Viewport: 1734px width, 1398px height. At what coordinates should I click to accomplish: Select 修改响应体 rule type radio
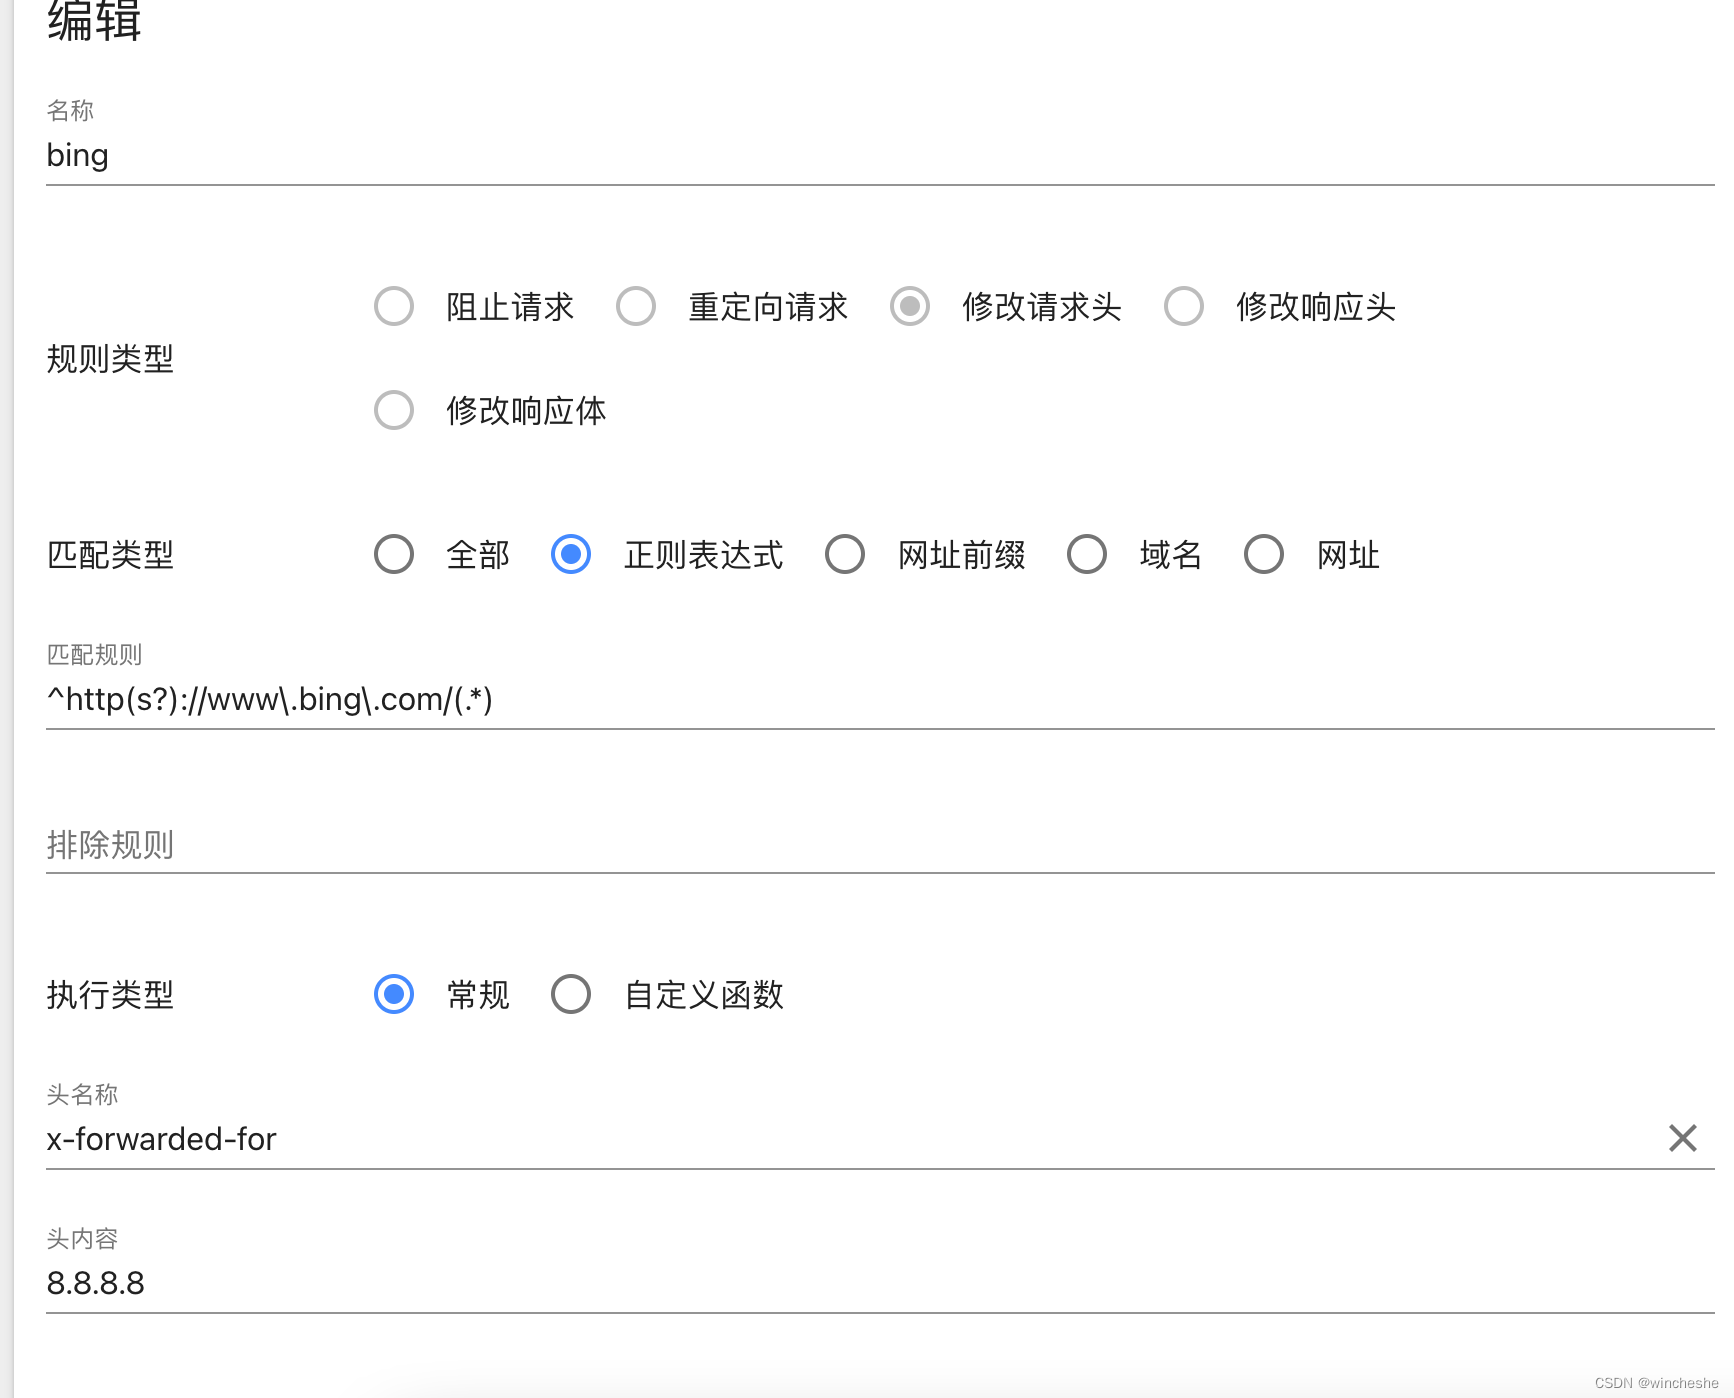(394, 410)
